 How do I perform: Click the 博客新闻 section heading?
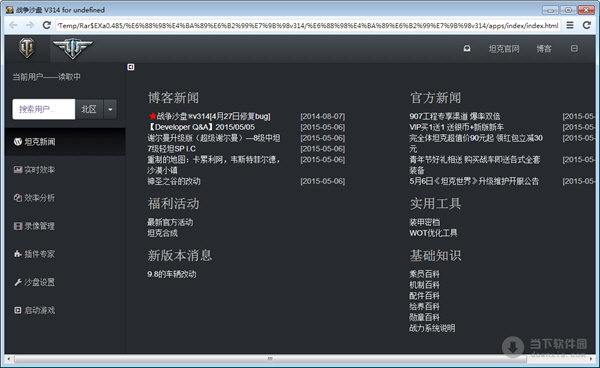pos(173,98)
